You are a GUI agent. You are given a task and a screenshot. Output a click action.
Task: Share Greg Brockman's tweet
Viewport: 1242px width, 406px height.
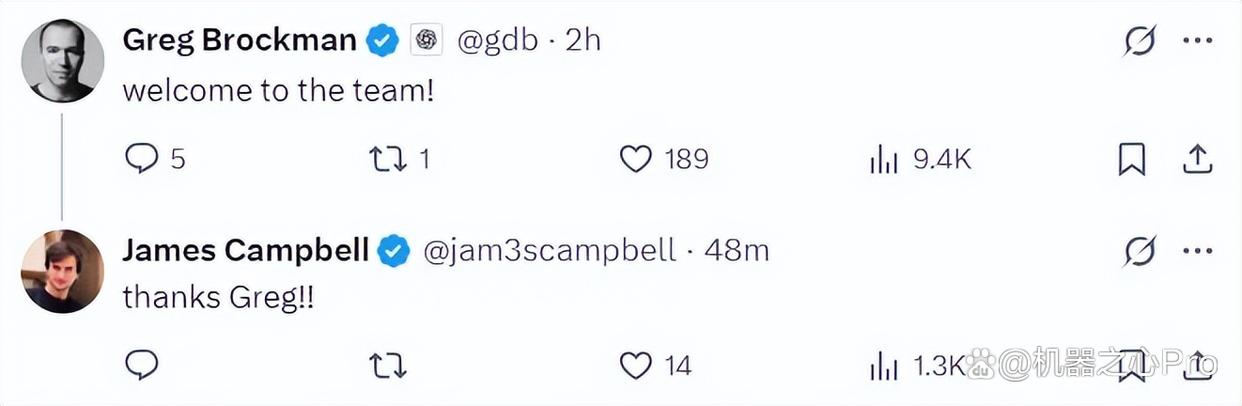(1197, 158)
